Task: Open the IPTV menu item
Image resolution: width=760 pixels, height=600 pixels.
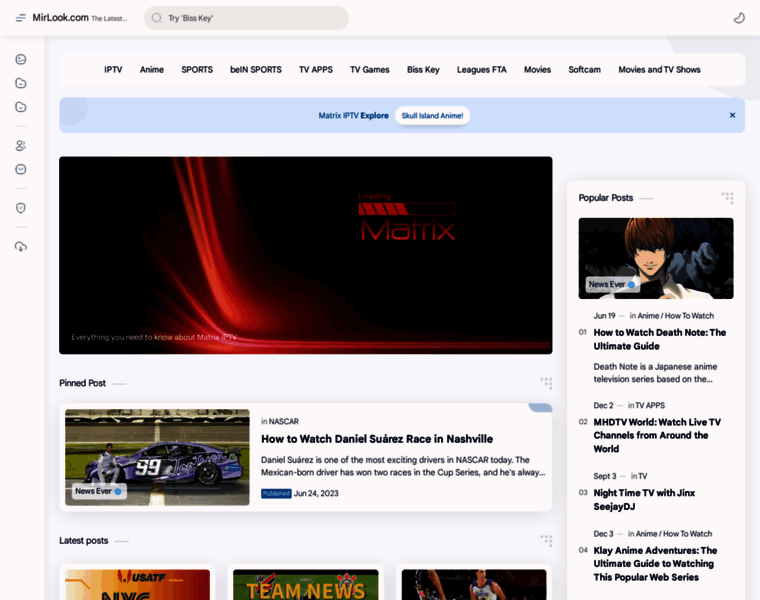Action: coord(113,70)
